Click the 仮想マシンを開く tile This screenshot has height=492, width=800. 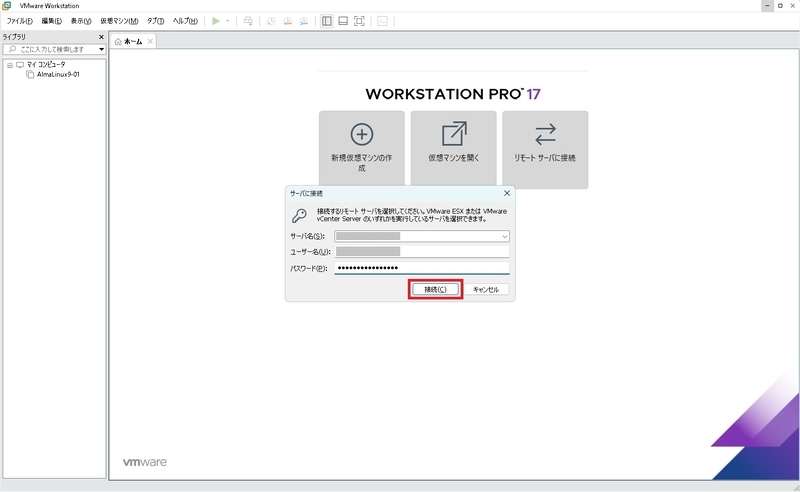[454, 149]
